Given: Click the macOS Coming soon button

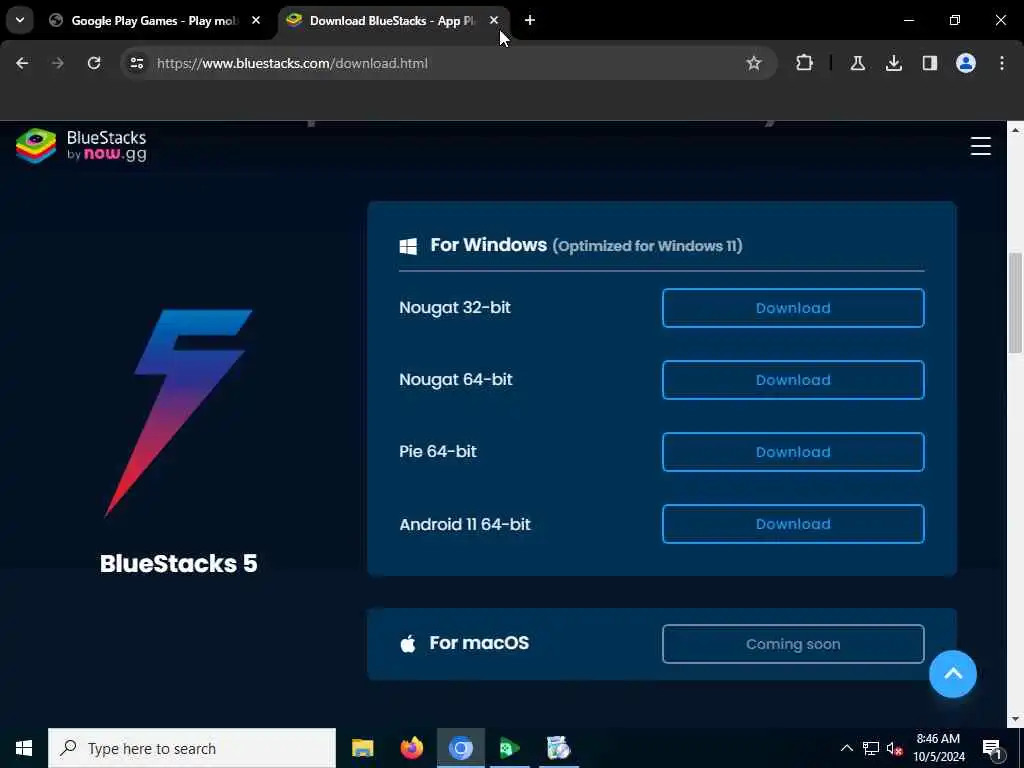Looking at the screenshot, I should [793, 644].
